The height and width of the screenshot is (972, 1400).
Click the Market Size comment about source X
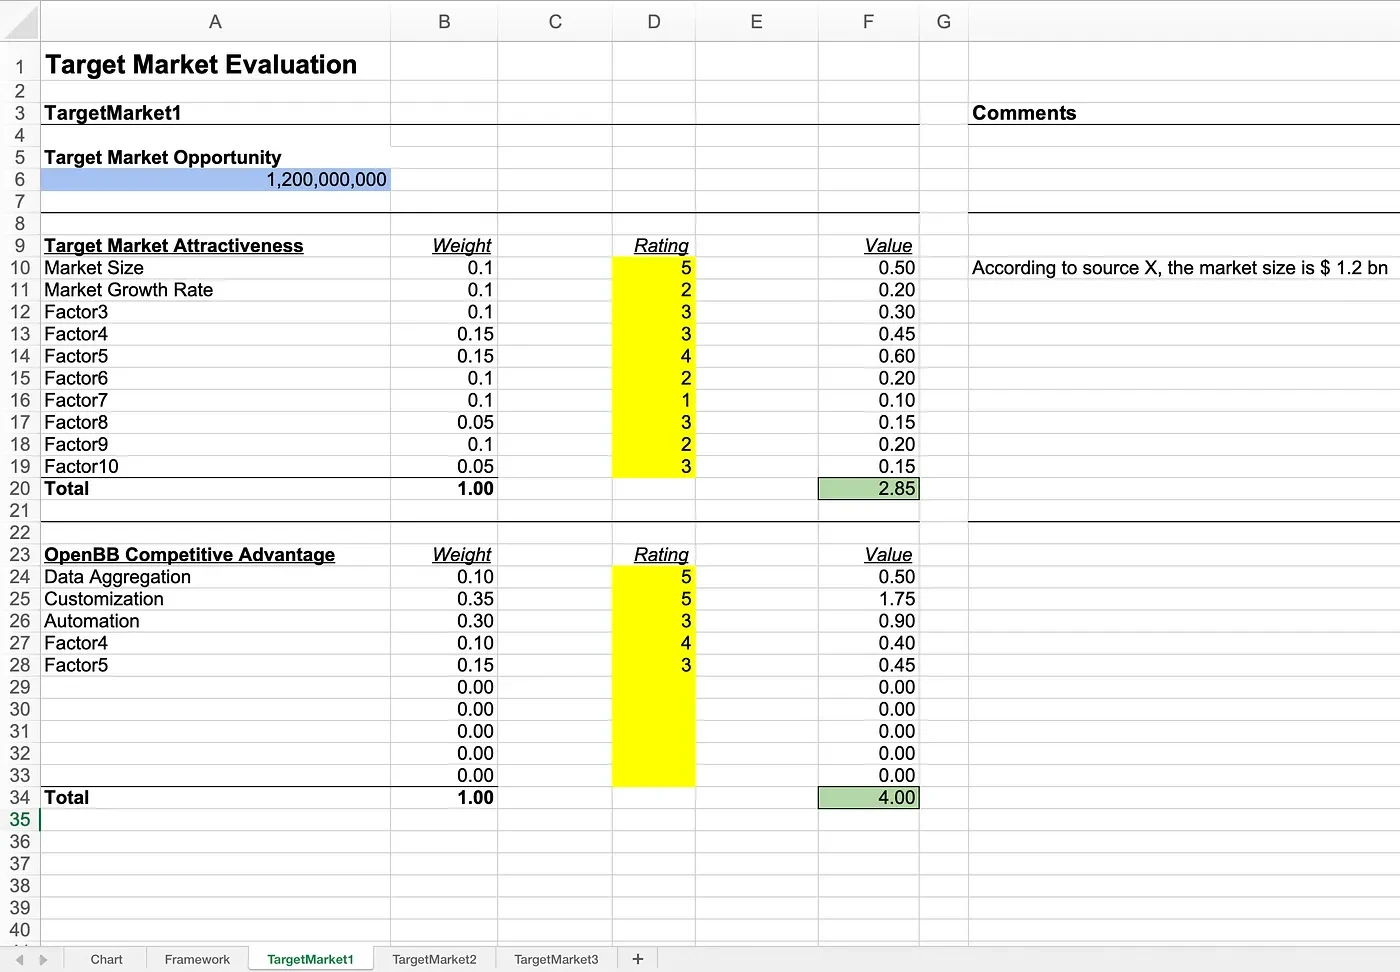tap(1179, 268)
